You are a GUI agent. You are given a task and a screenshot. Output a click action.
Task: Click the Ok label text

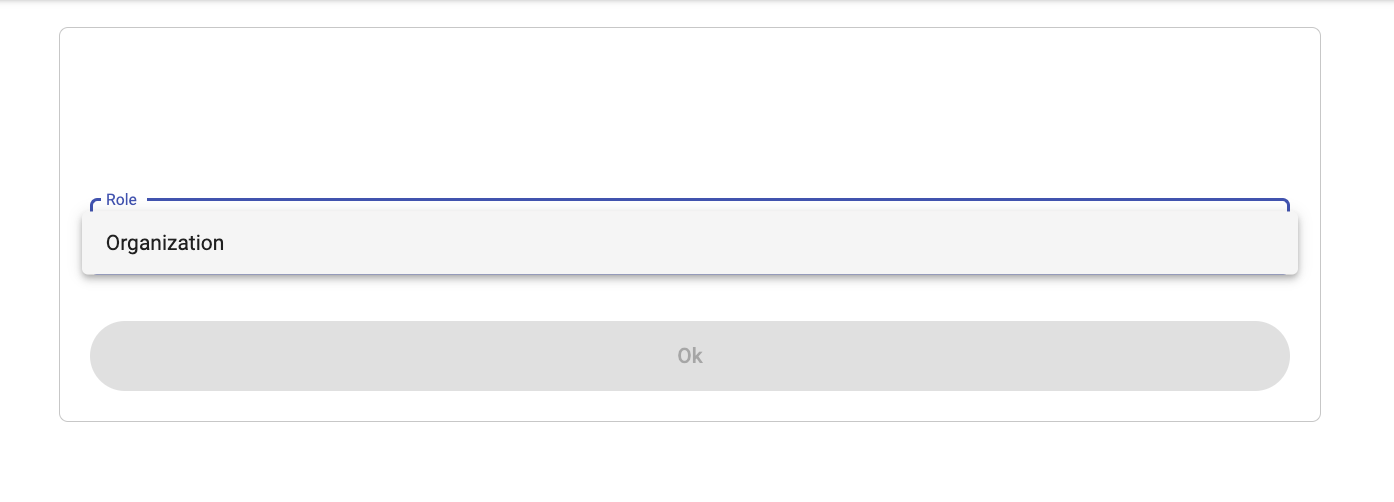point(690,356)
